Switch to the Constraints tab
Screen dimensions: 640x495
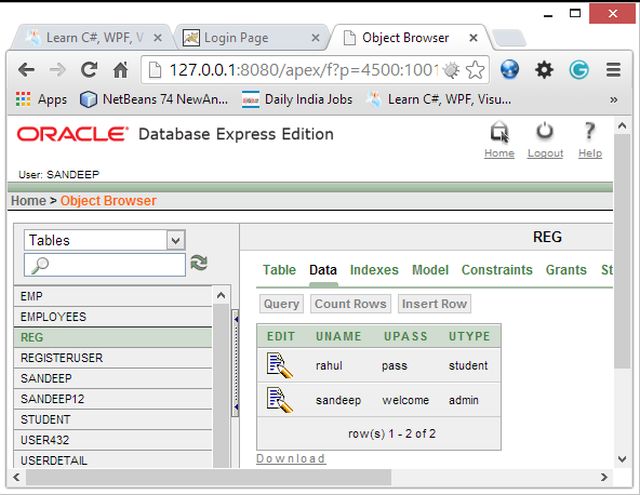pyautogui.click(x=497, y=270)
